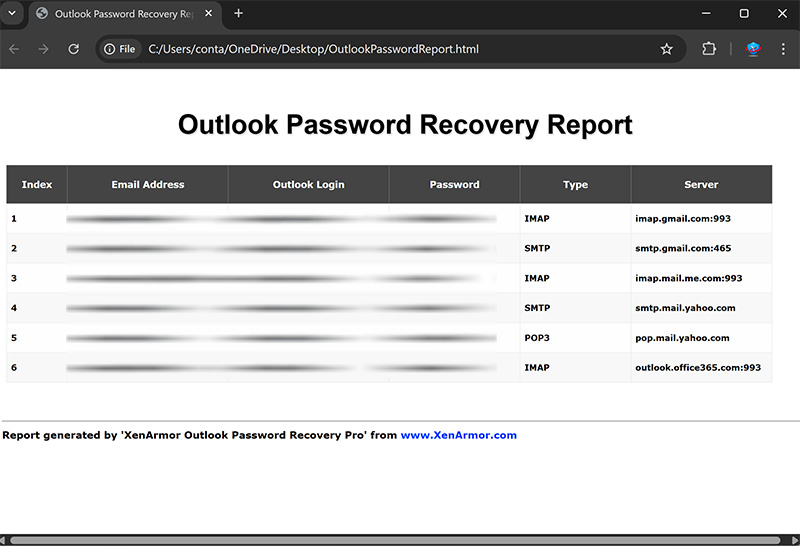Viewport: 800px width, 546px height.
Task: Click index number 3 cell
Action: point(37,278)
